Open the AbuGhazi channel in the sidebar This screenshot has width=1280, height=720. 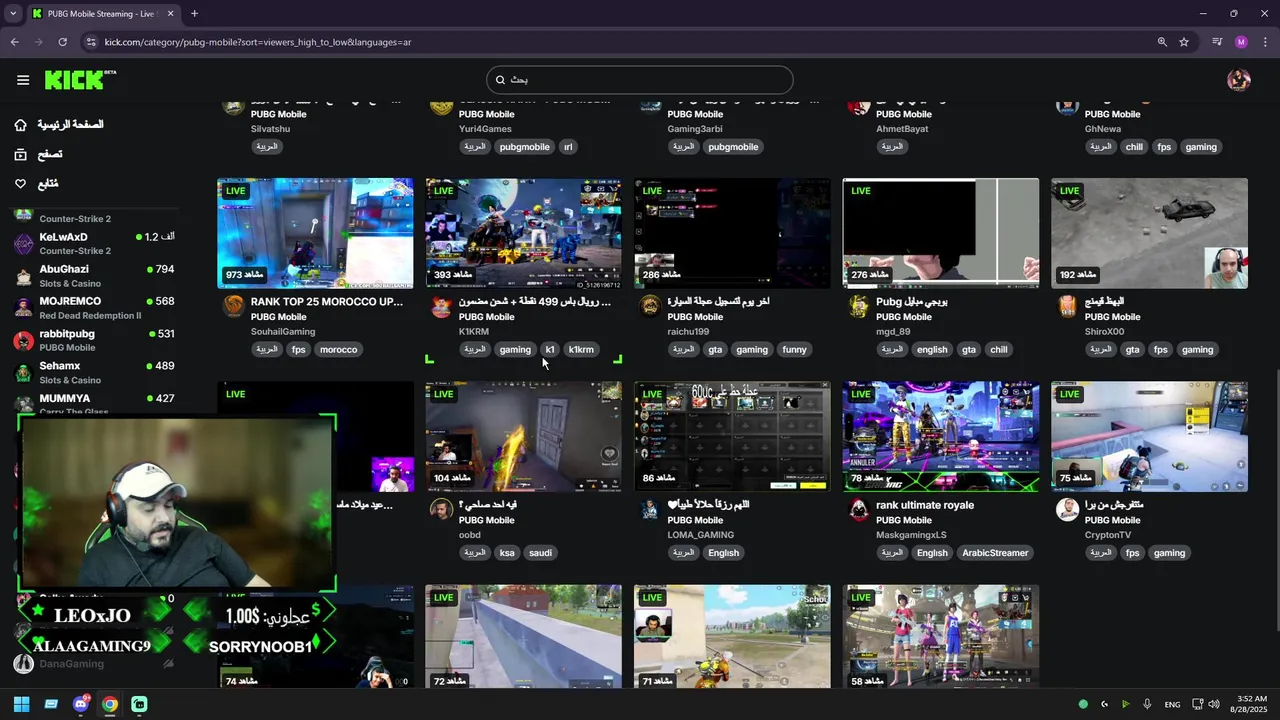[x=95, y=276]
